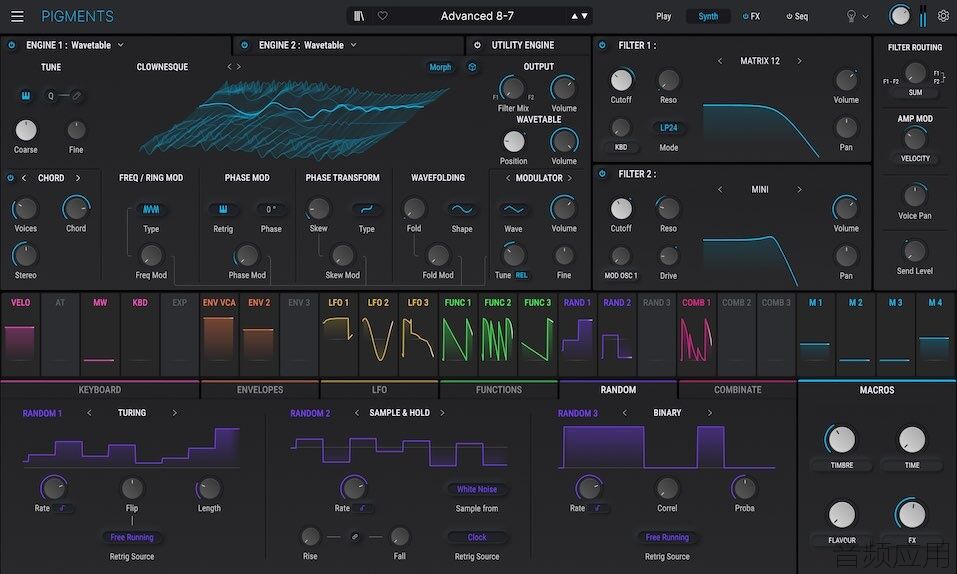The width and height of the screenshot is (957, 574).
Task: Click the Random 3 rate sync note icon
Action: coord(598,508)
